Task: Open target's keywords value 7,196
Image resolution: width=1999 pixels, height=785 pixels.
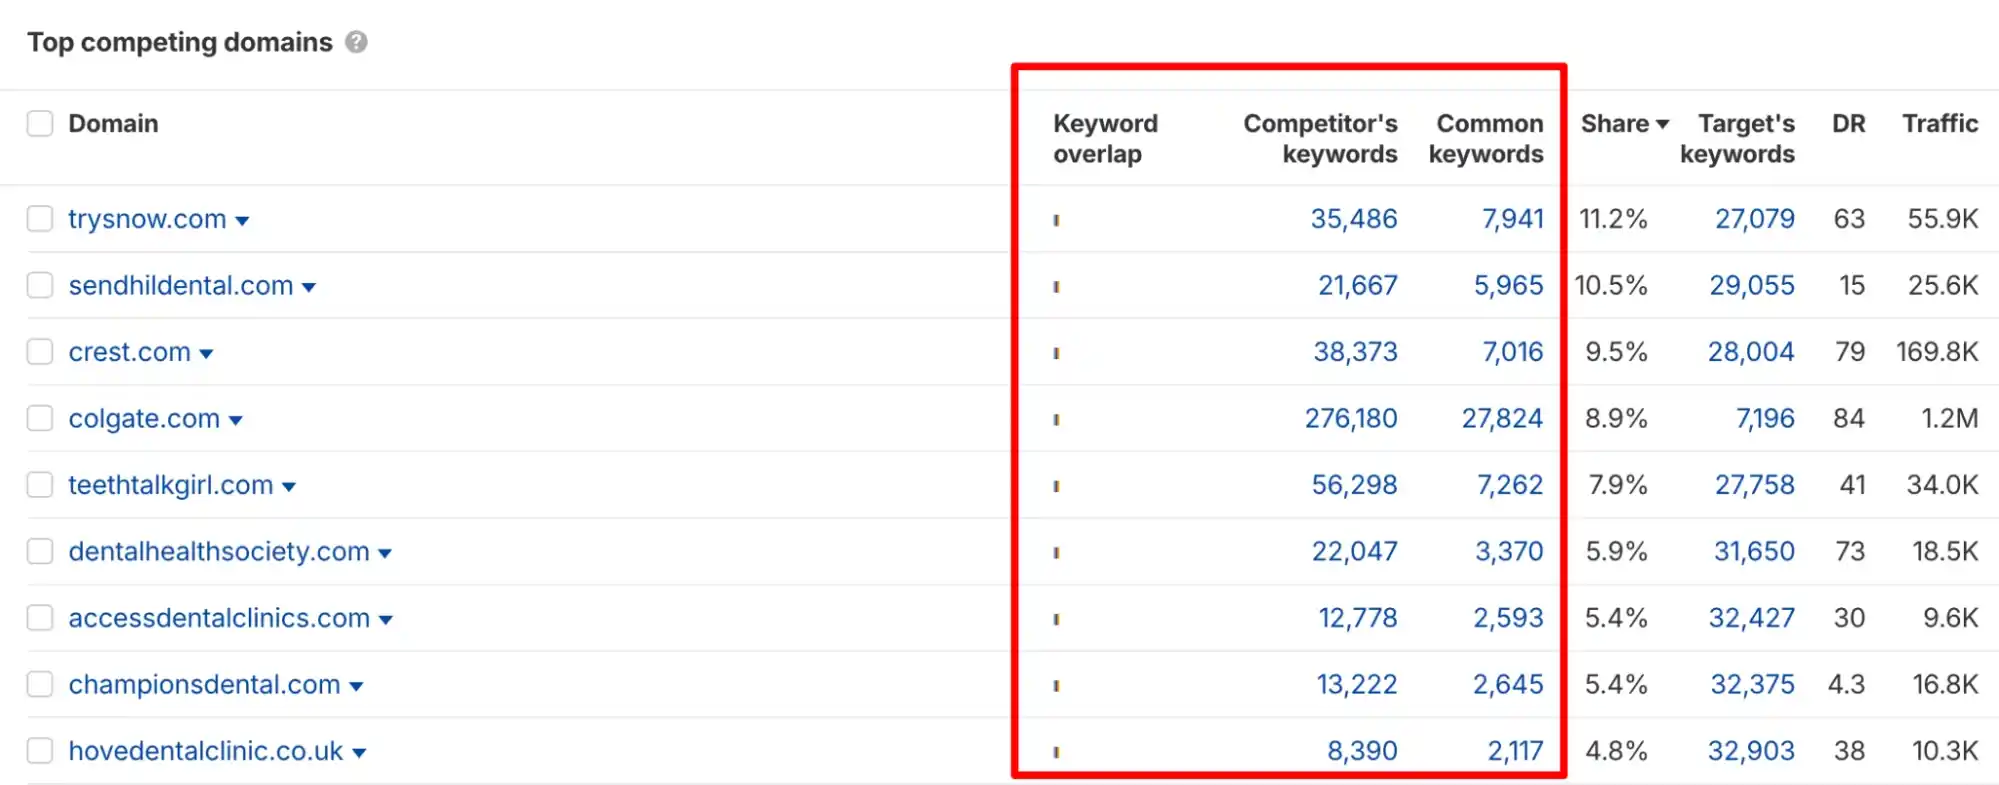Action: [1765, 418]
